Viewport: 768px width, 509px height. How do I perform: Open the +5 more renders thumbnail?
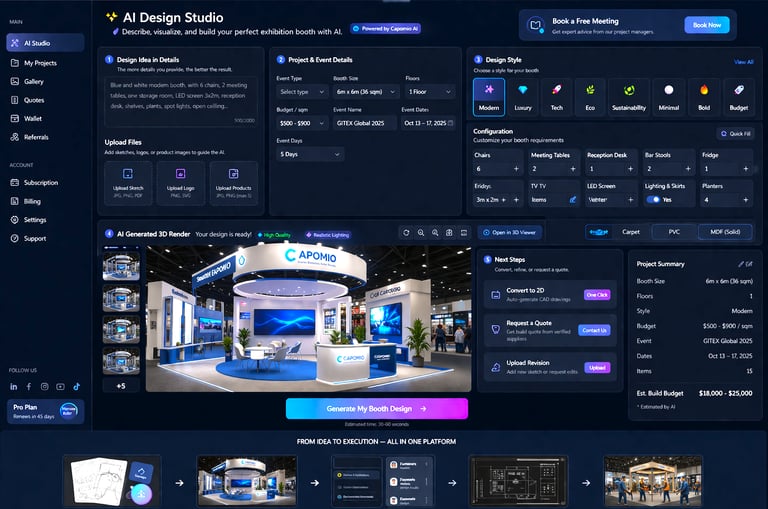point(121,386)
